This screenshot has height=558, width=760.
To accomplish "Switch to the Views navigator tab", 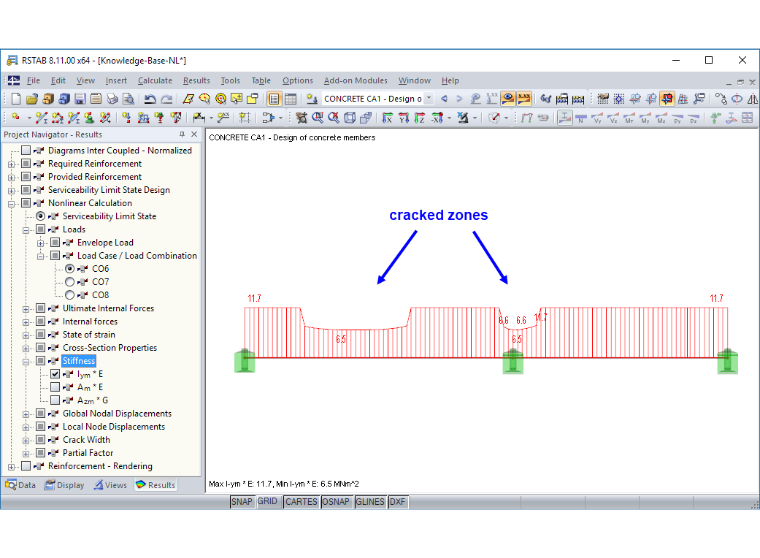I will [x=110, y=485].
